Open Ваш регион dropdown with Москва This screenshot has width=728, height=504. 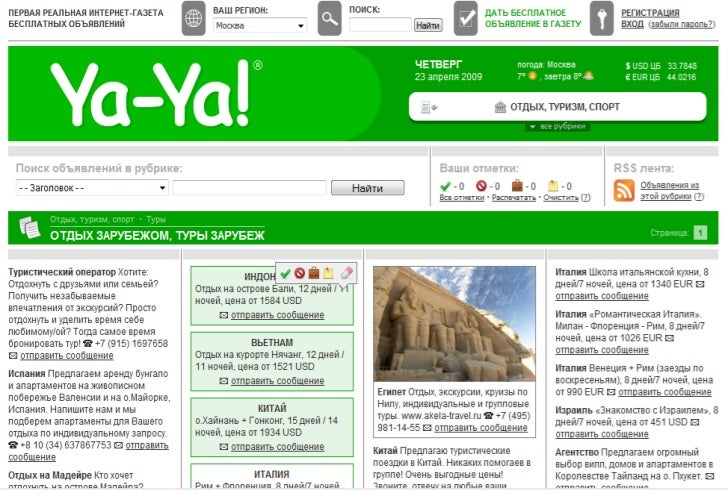click(x=260, y=26)
